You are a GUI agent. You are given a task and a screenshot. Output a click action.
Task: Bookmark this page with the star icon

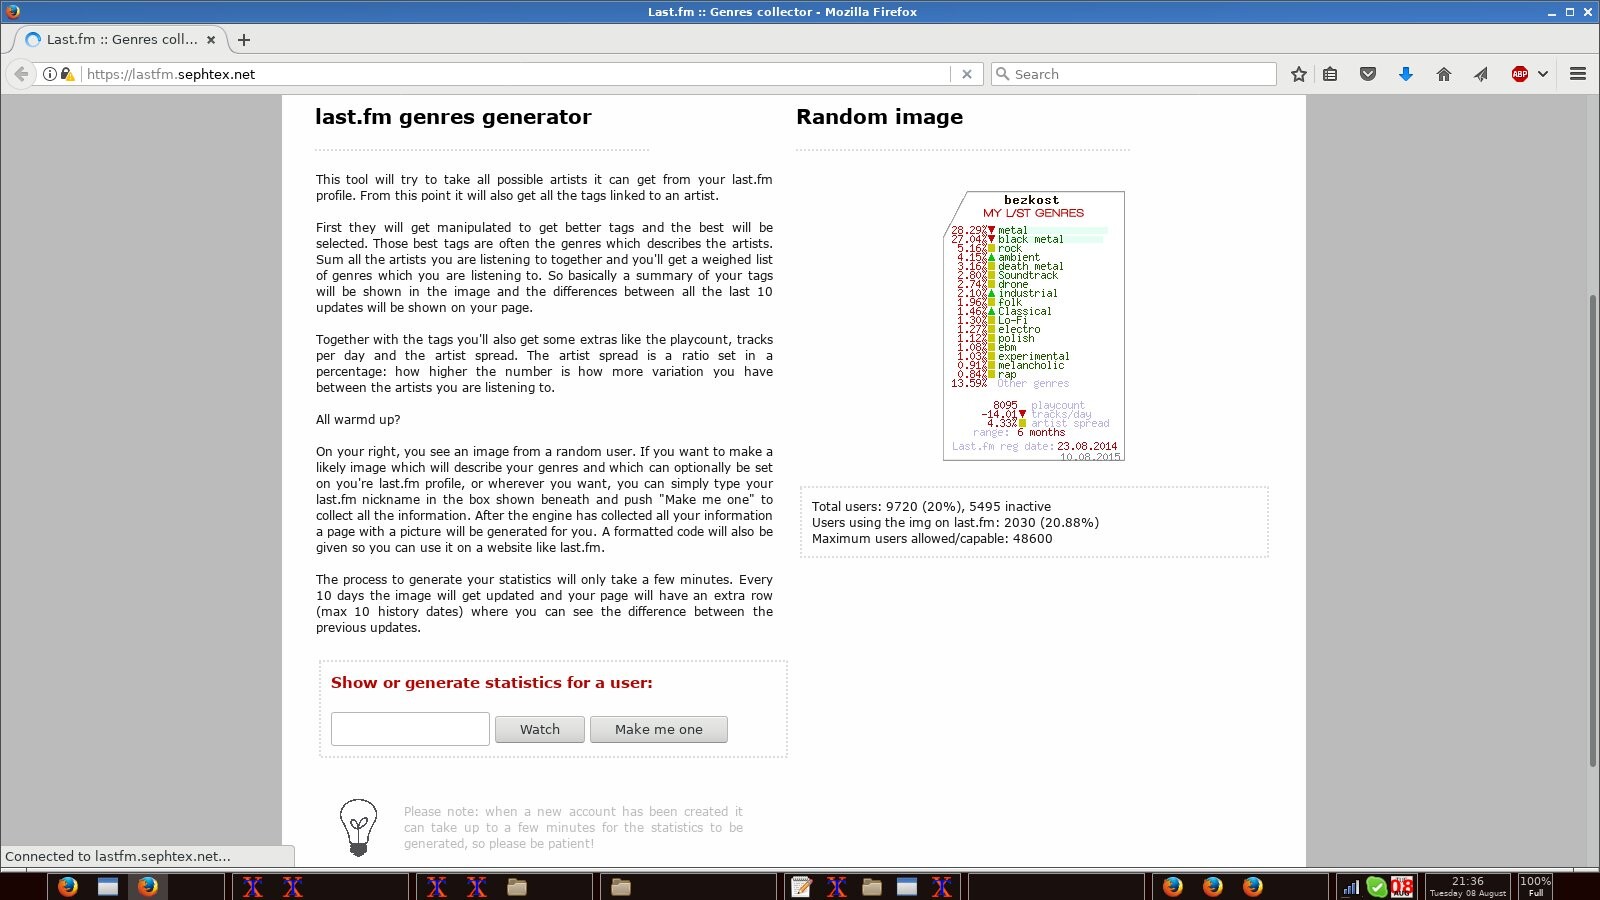coord(1298,74)
